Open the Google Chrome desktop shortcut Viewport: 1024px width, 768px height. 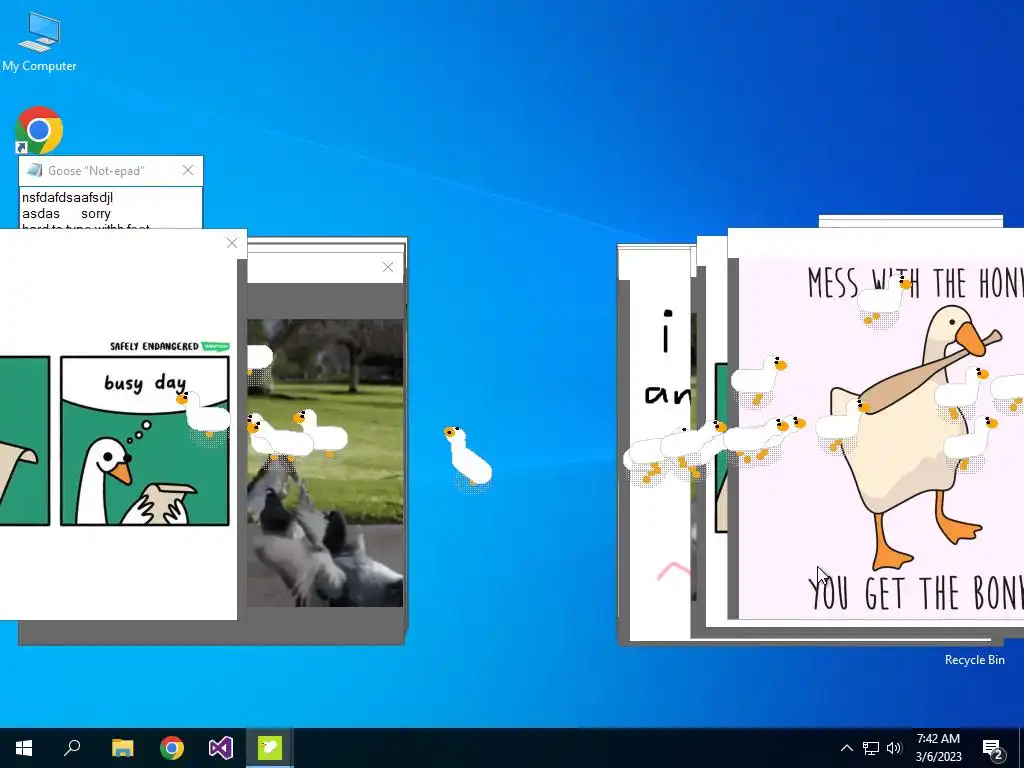[x=39, y=129]
